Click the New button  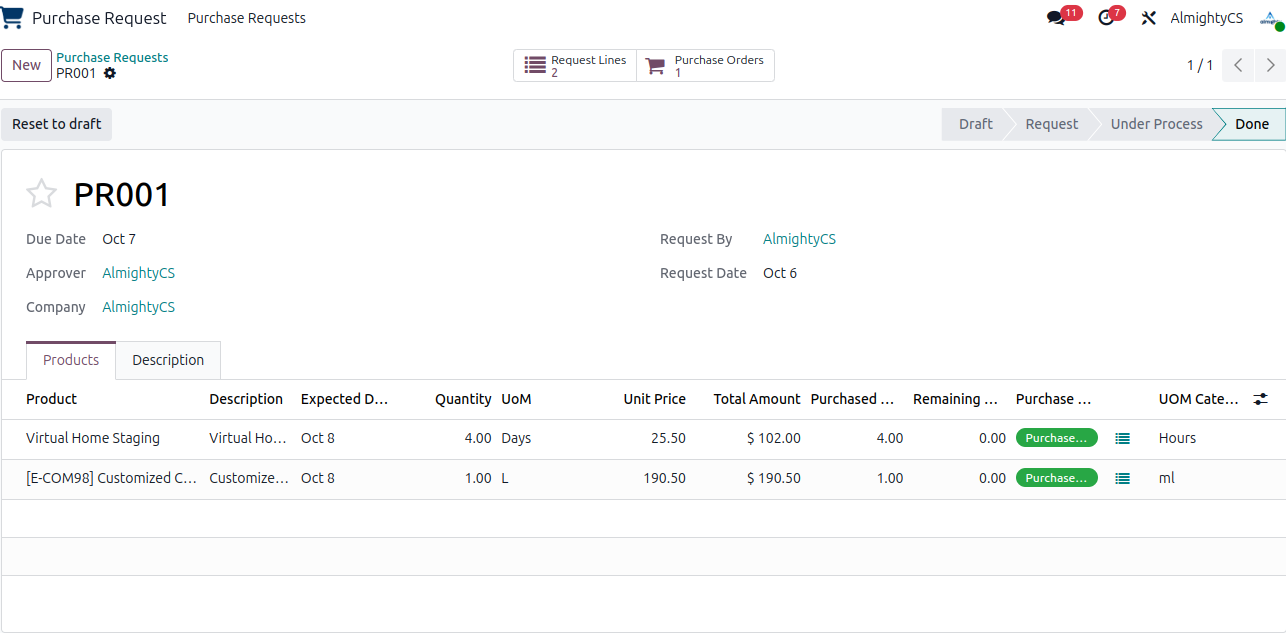click(x=27, y=66)
